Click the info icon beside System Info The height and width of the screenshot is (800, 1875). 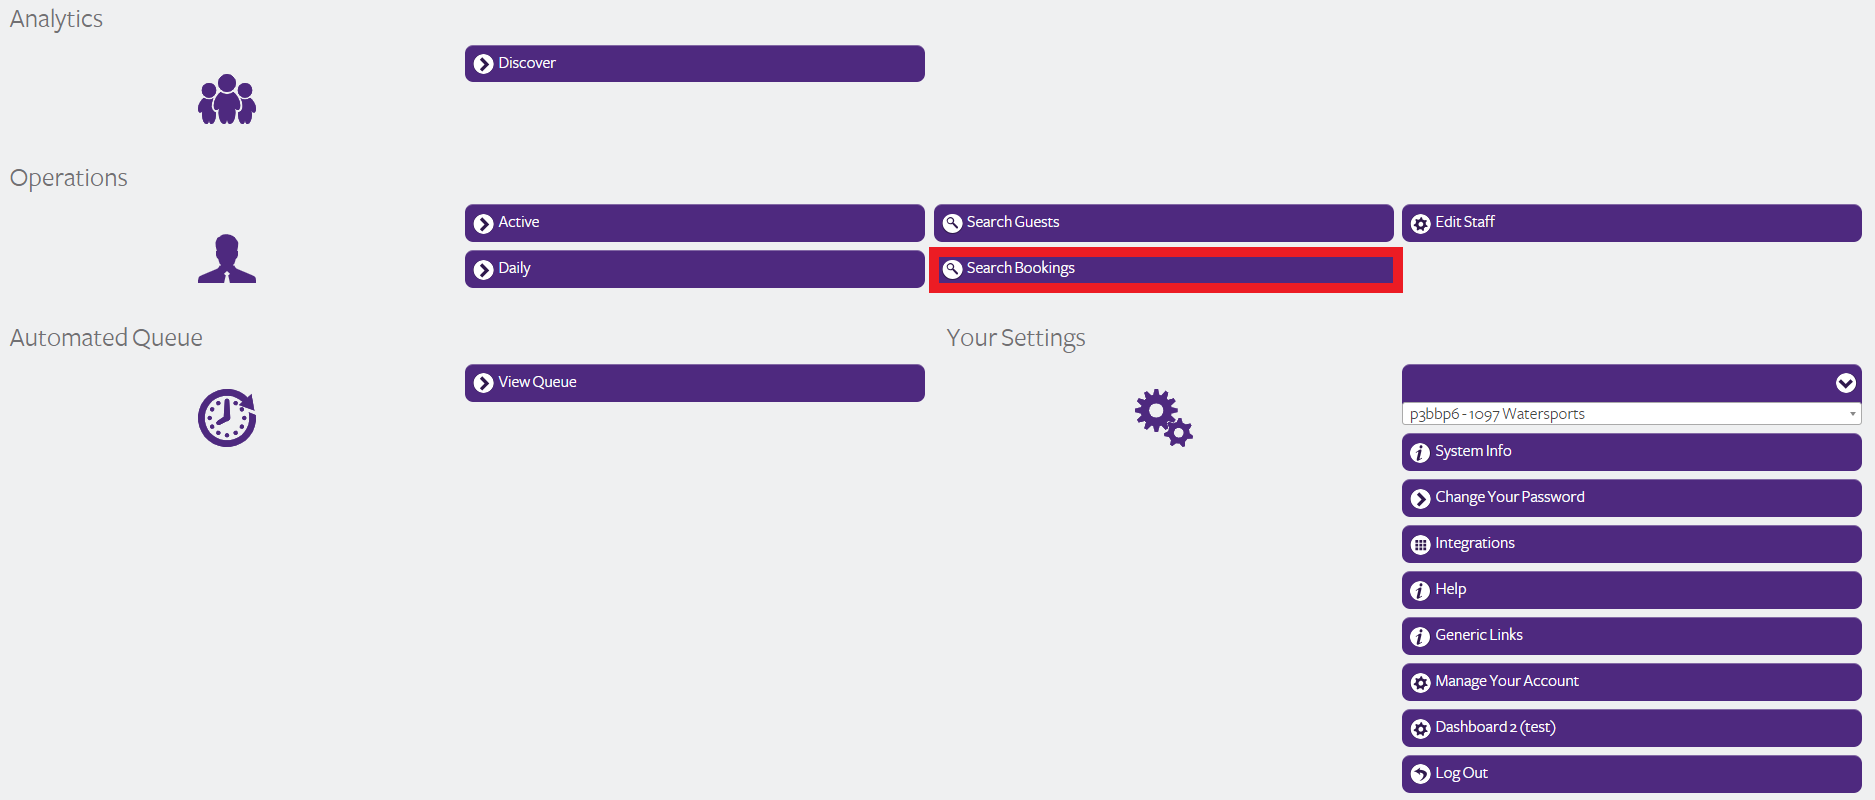tap(1420, 452)
